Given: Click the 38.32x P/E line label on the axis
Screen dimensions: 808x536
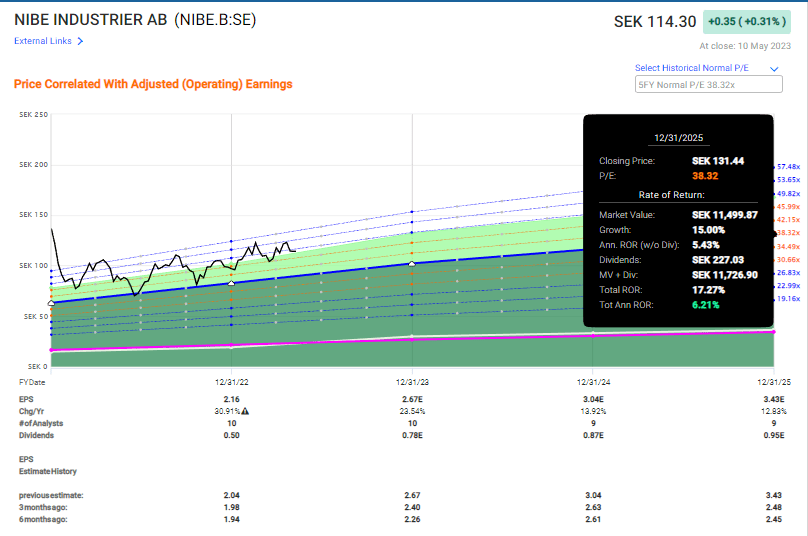Looking at the screenshot, I should (788, 233).
